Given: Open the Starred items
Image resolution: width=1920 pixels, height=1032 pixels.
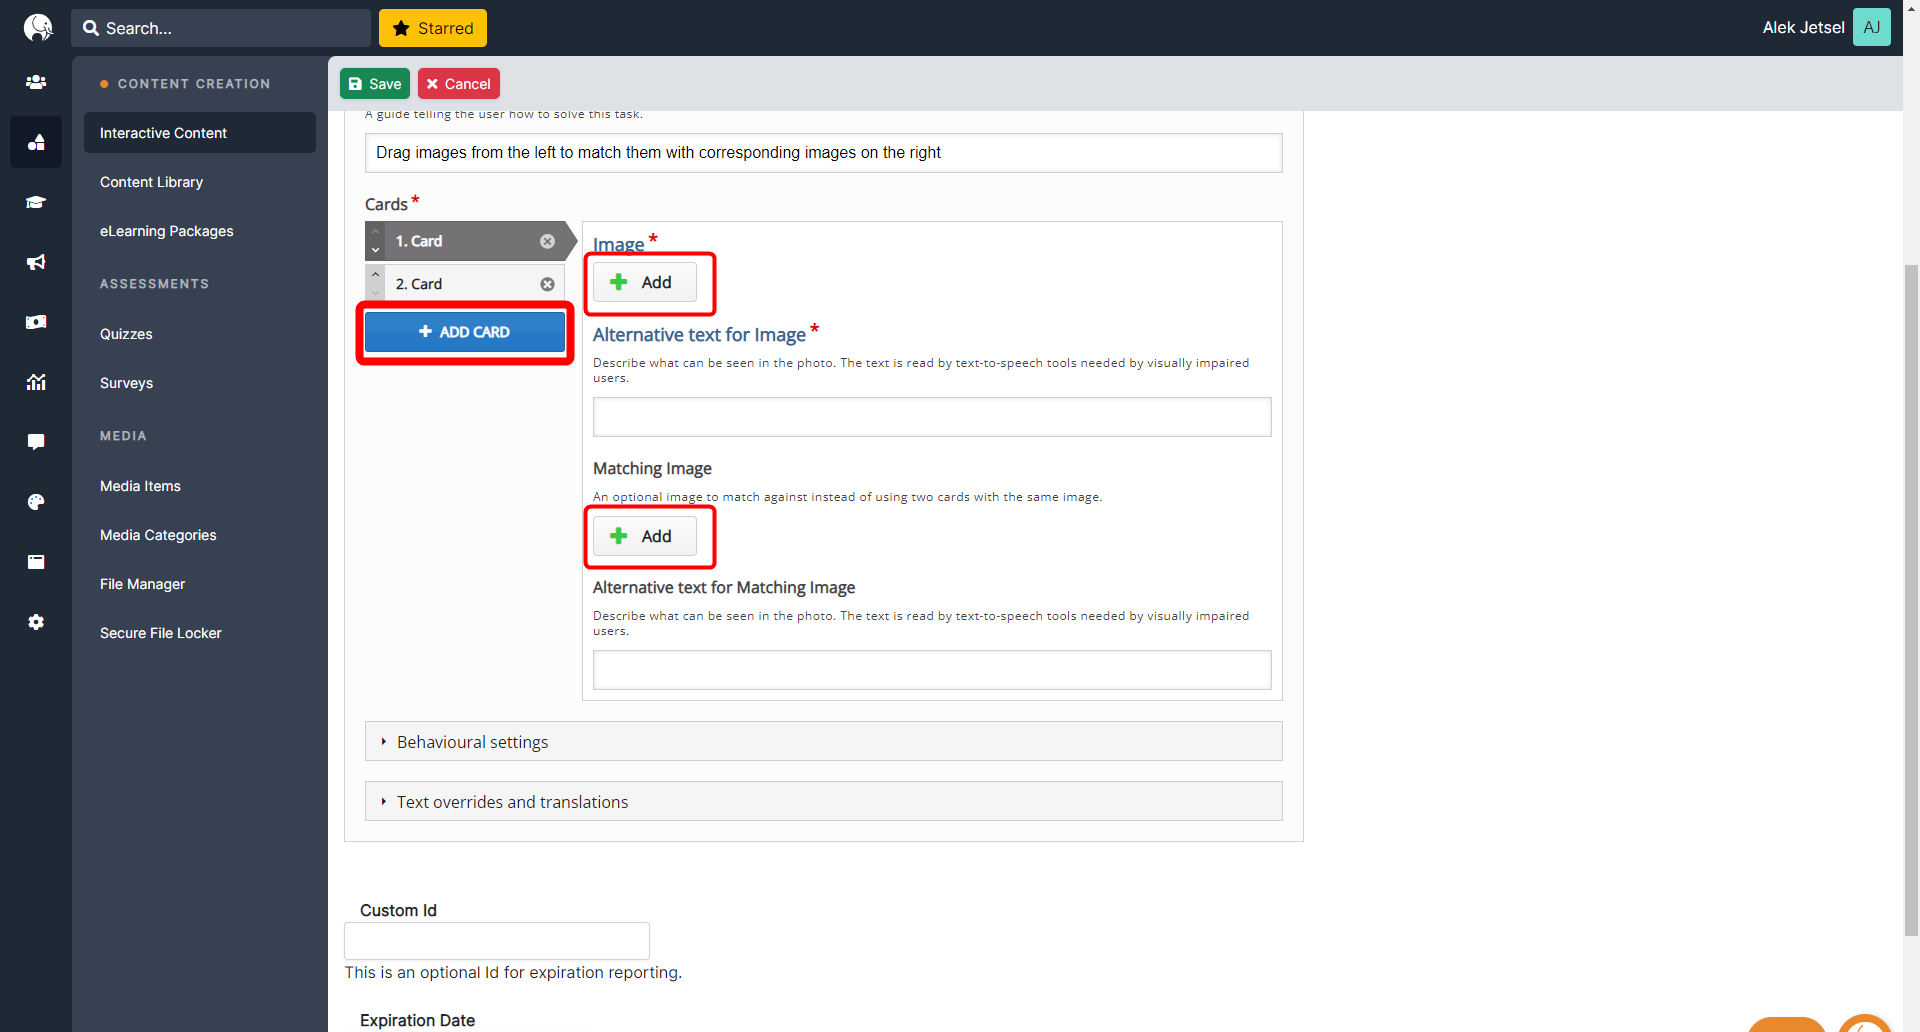Looking at the screenshot, I should pos(433,28).
